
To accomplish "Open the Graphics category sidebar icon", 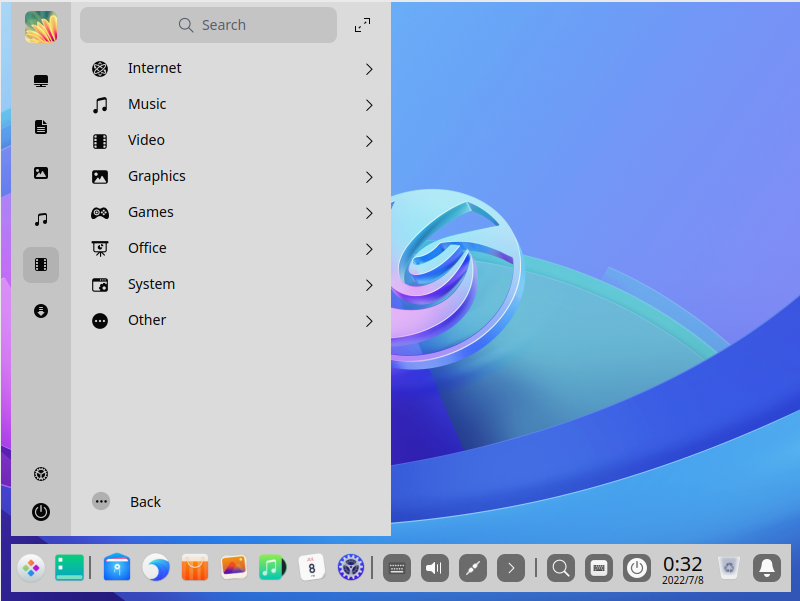I will (x=40, y=173).
